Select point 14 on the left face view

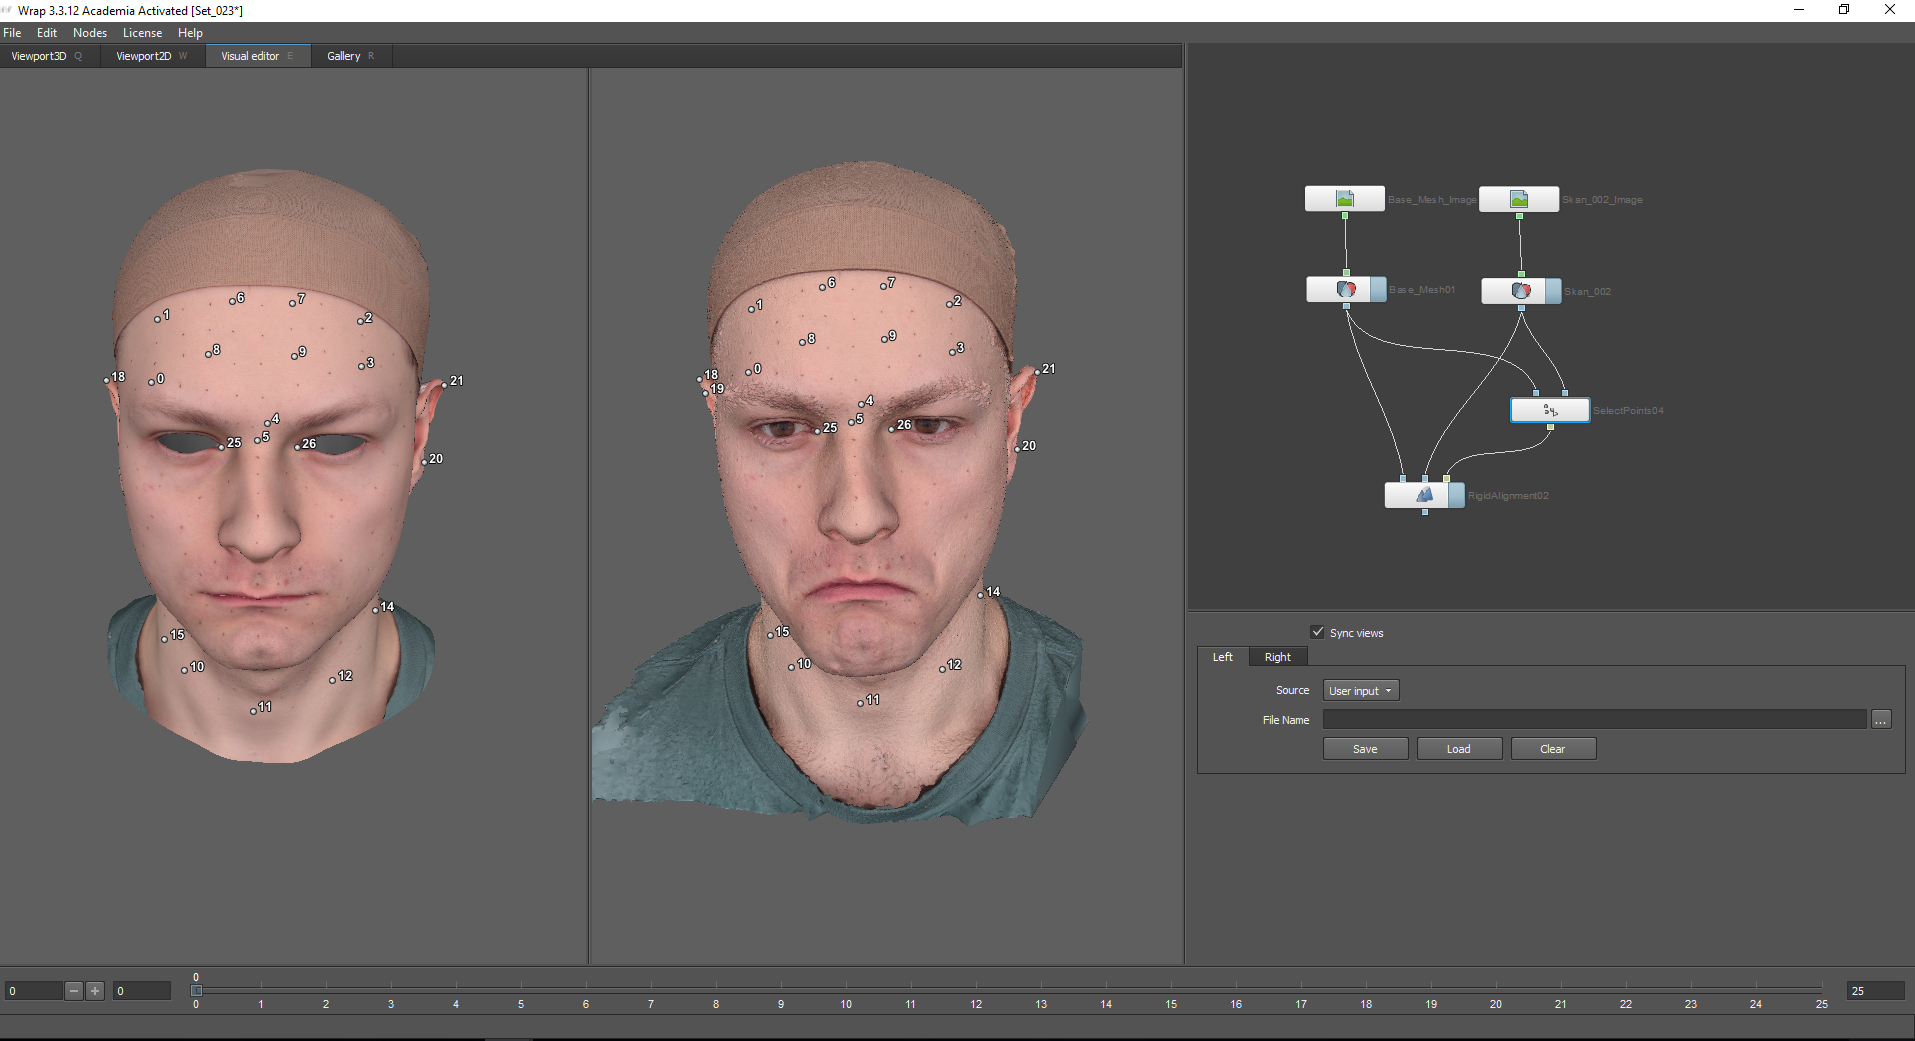click(376, 610)
